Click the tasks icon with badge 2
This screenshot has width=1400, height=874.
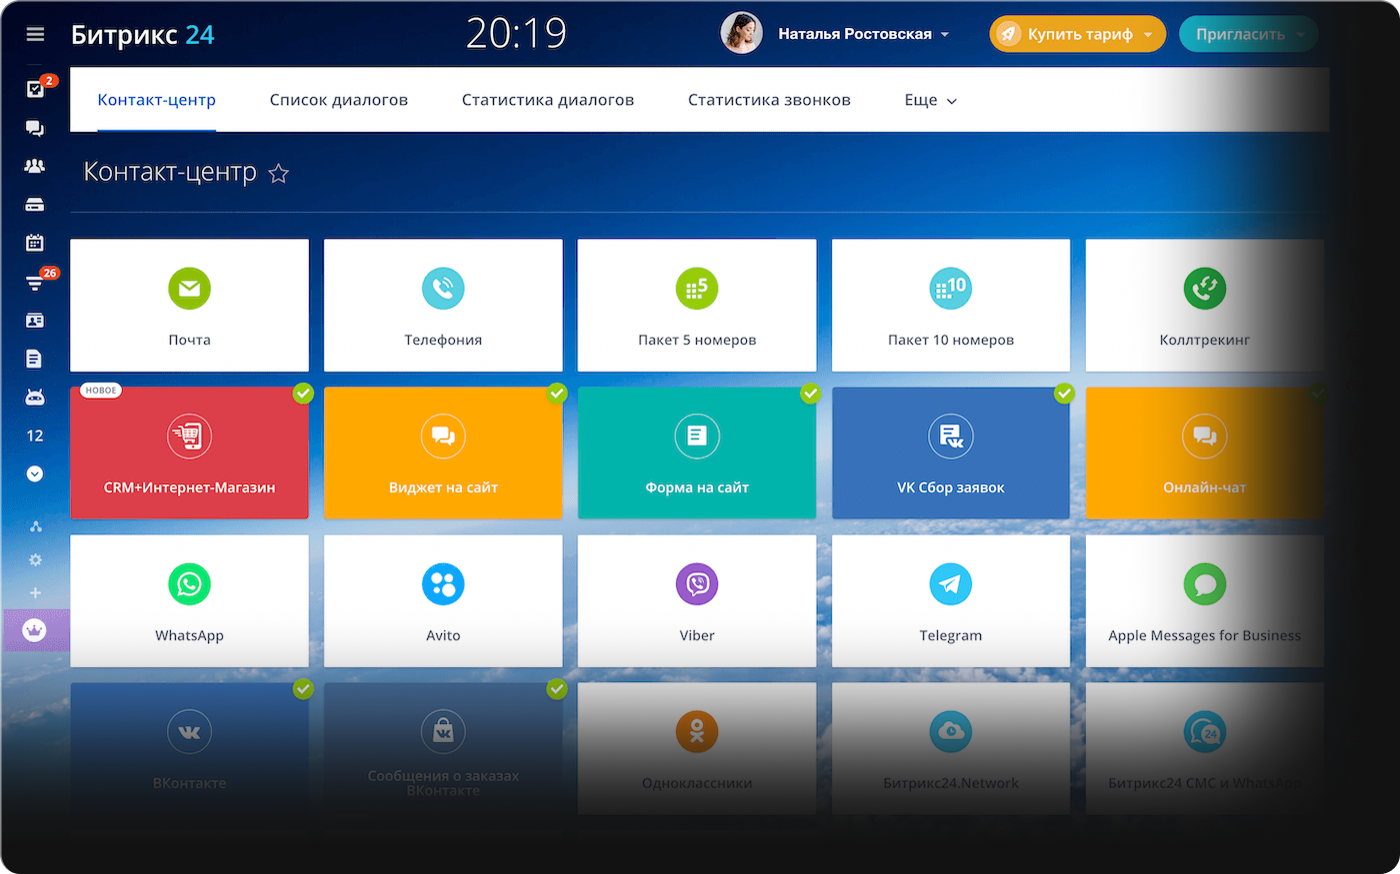(x=35, y=89)
